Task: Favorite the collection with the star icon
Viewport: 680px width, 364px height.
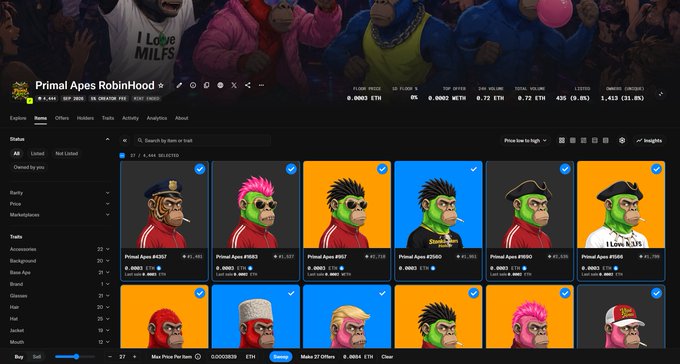Action: click(x=161, y=85)
